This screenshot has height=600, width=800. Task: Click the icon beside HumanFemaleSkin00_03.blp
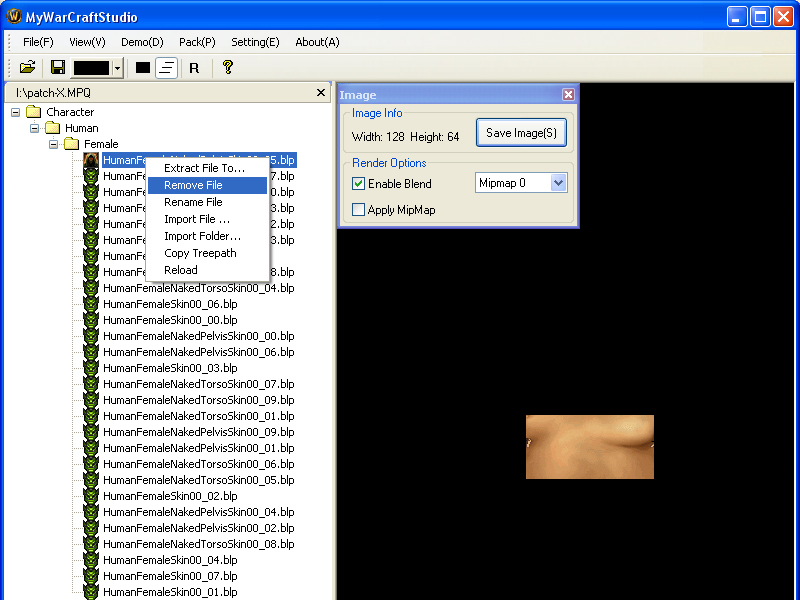91,368
